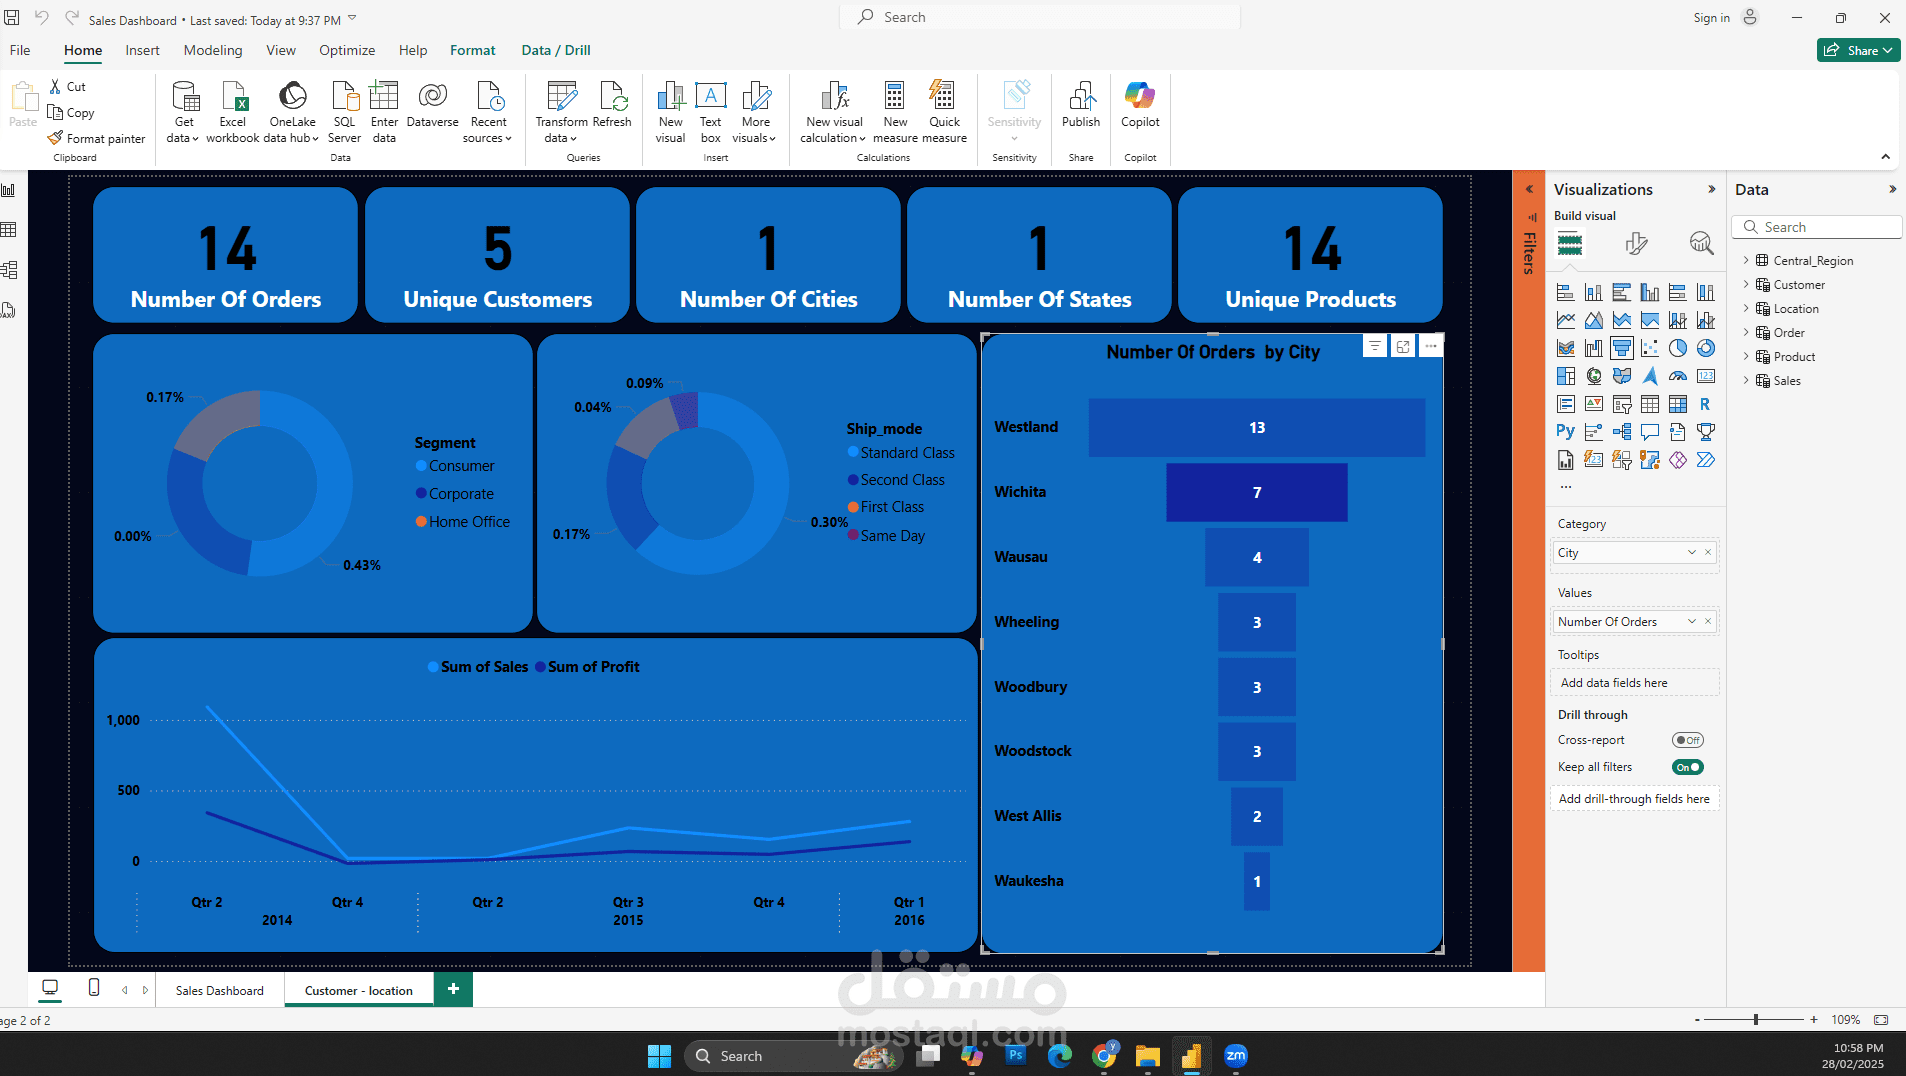
Task: Select the Q&A speech bubble visual
Action: [1650, 432]
